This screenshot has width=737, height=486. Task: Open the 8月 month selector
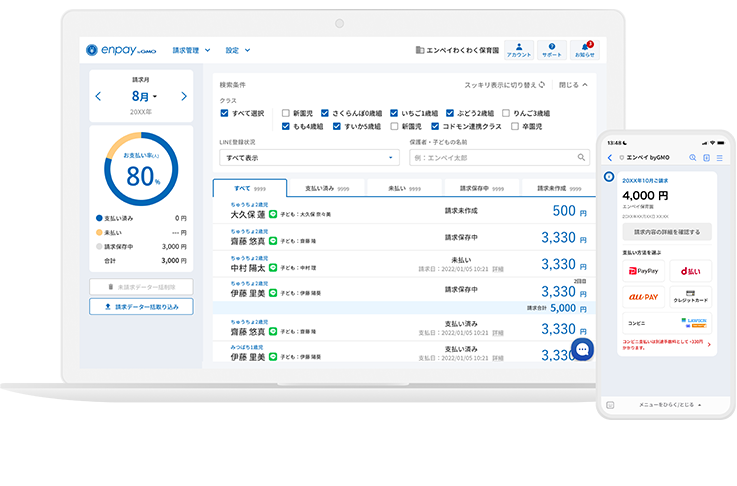(144, 96)
